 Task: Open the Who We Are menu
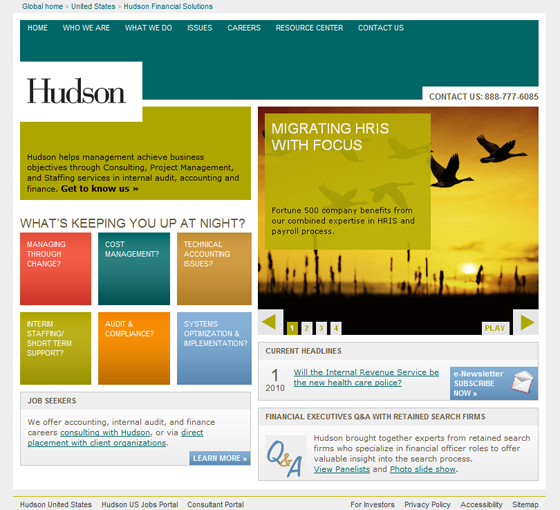(86, 28)
